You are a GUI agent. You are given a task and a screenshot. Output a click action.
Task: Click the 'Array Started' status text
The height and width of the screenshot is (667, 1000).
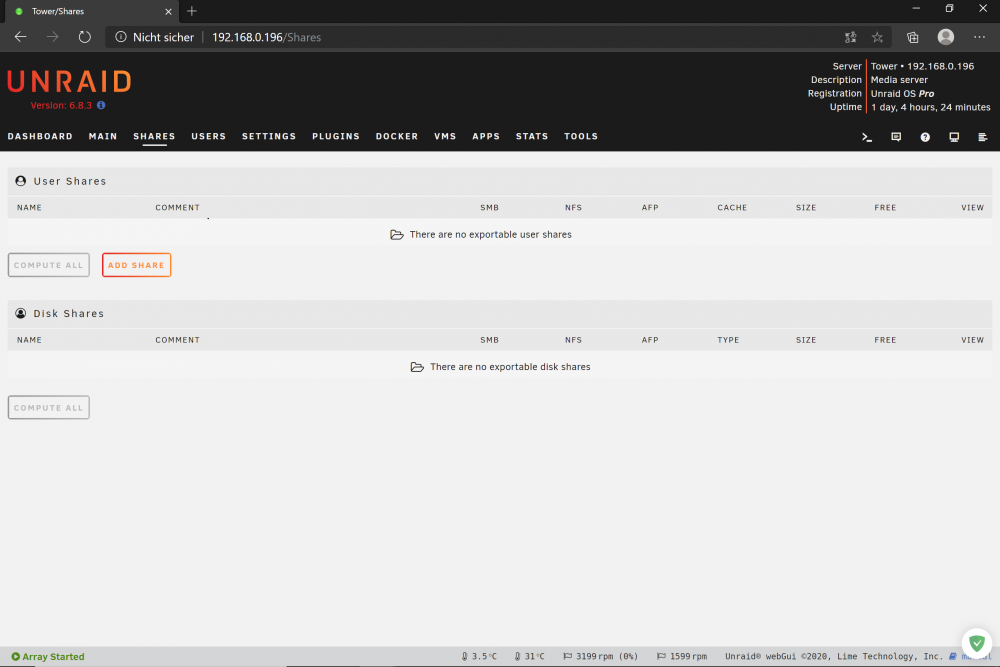(x=53, y=656)
